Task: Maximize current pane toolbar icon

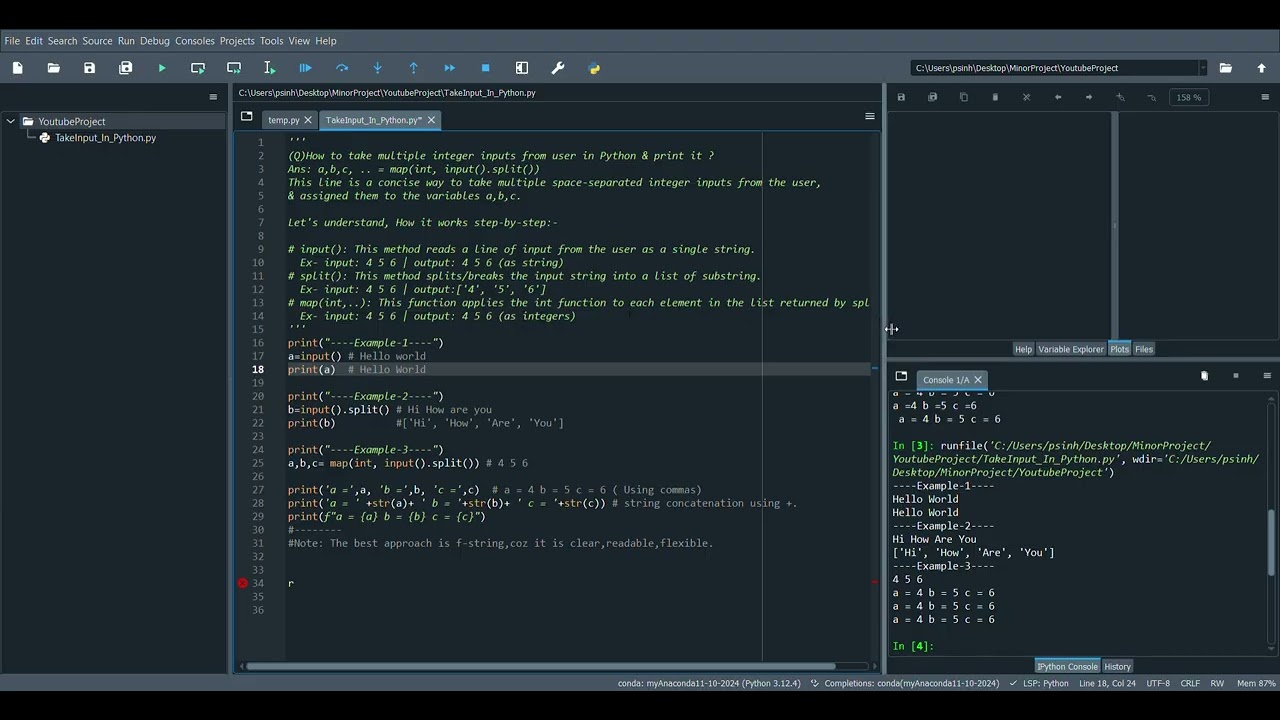Action: tap(522, 68)
